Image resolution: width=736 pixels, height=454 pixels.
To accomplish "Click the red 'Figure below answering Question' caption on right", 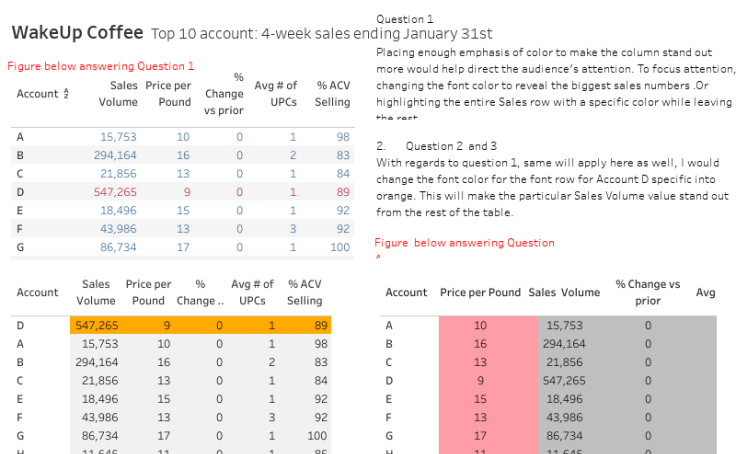I will coord(464,243).
